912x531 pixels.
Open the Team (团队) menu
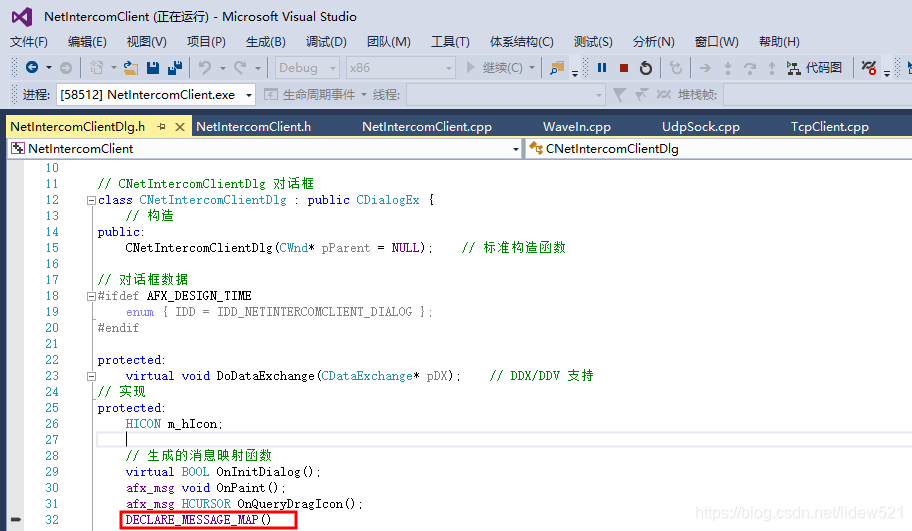(x=389, y=42)
